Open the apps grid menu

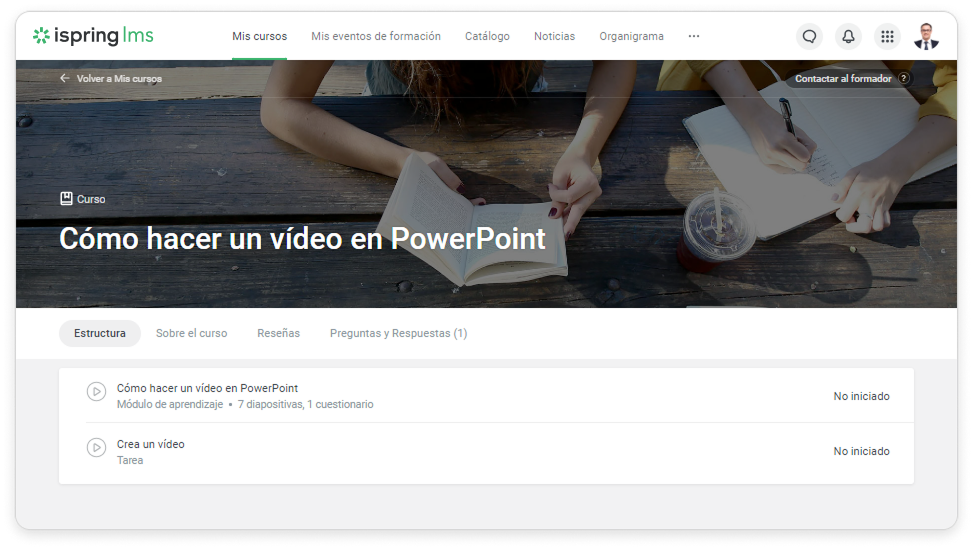click(x=886, y=36)
